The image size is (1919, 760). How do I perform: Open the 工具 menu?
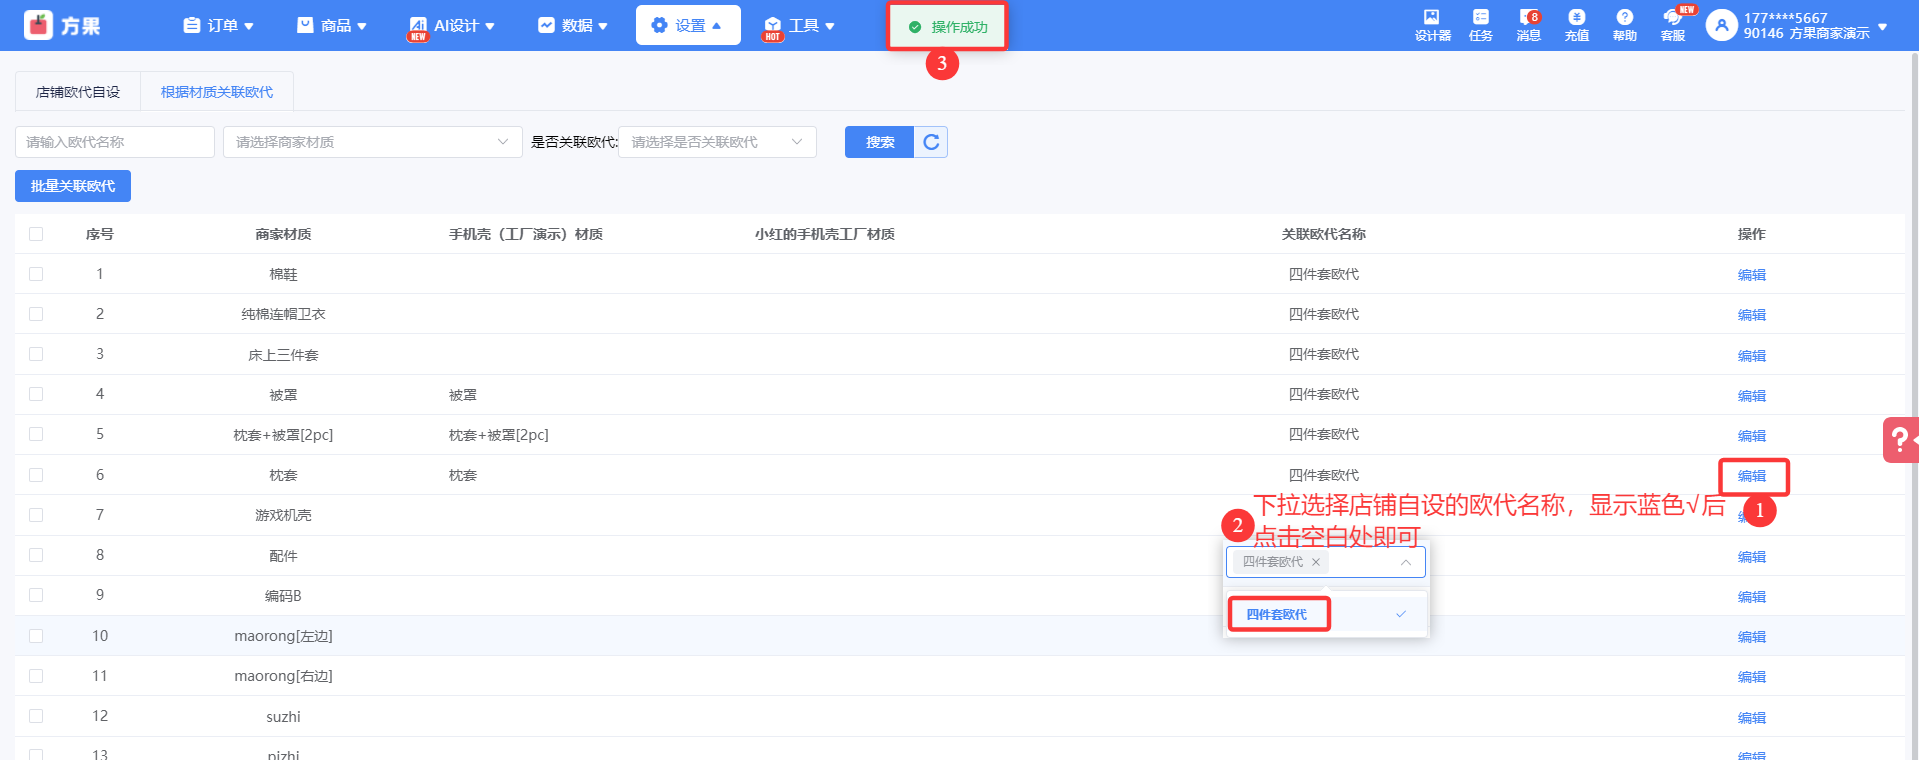pyautogui.click(x=800, y=26)
